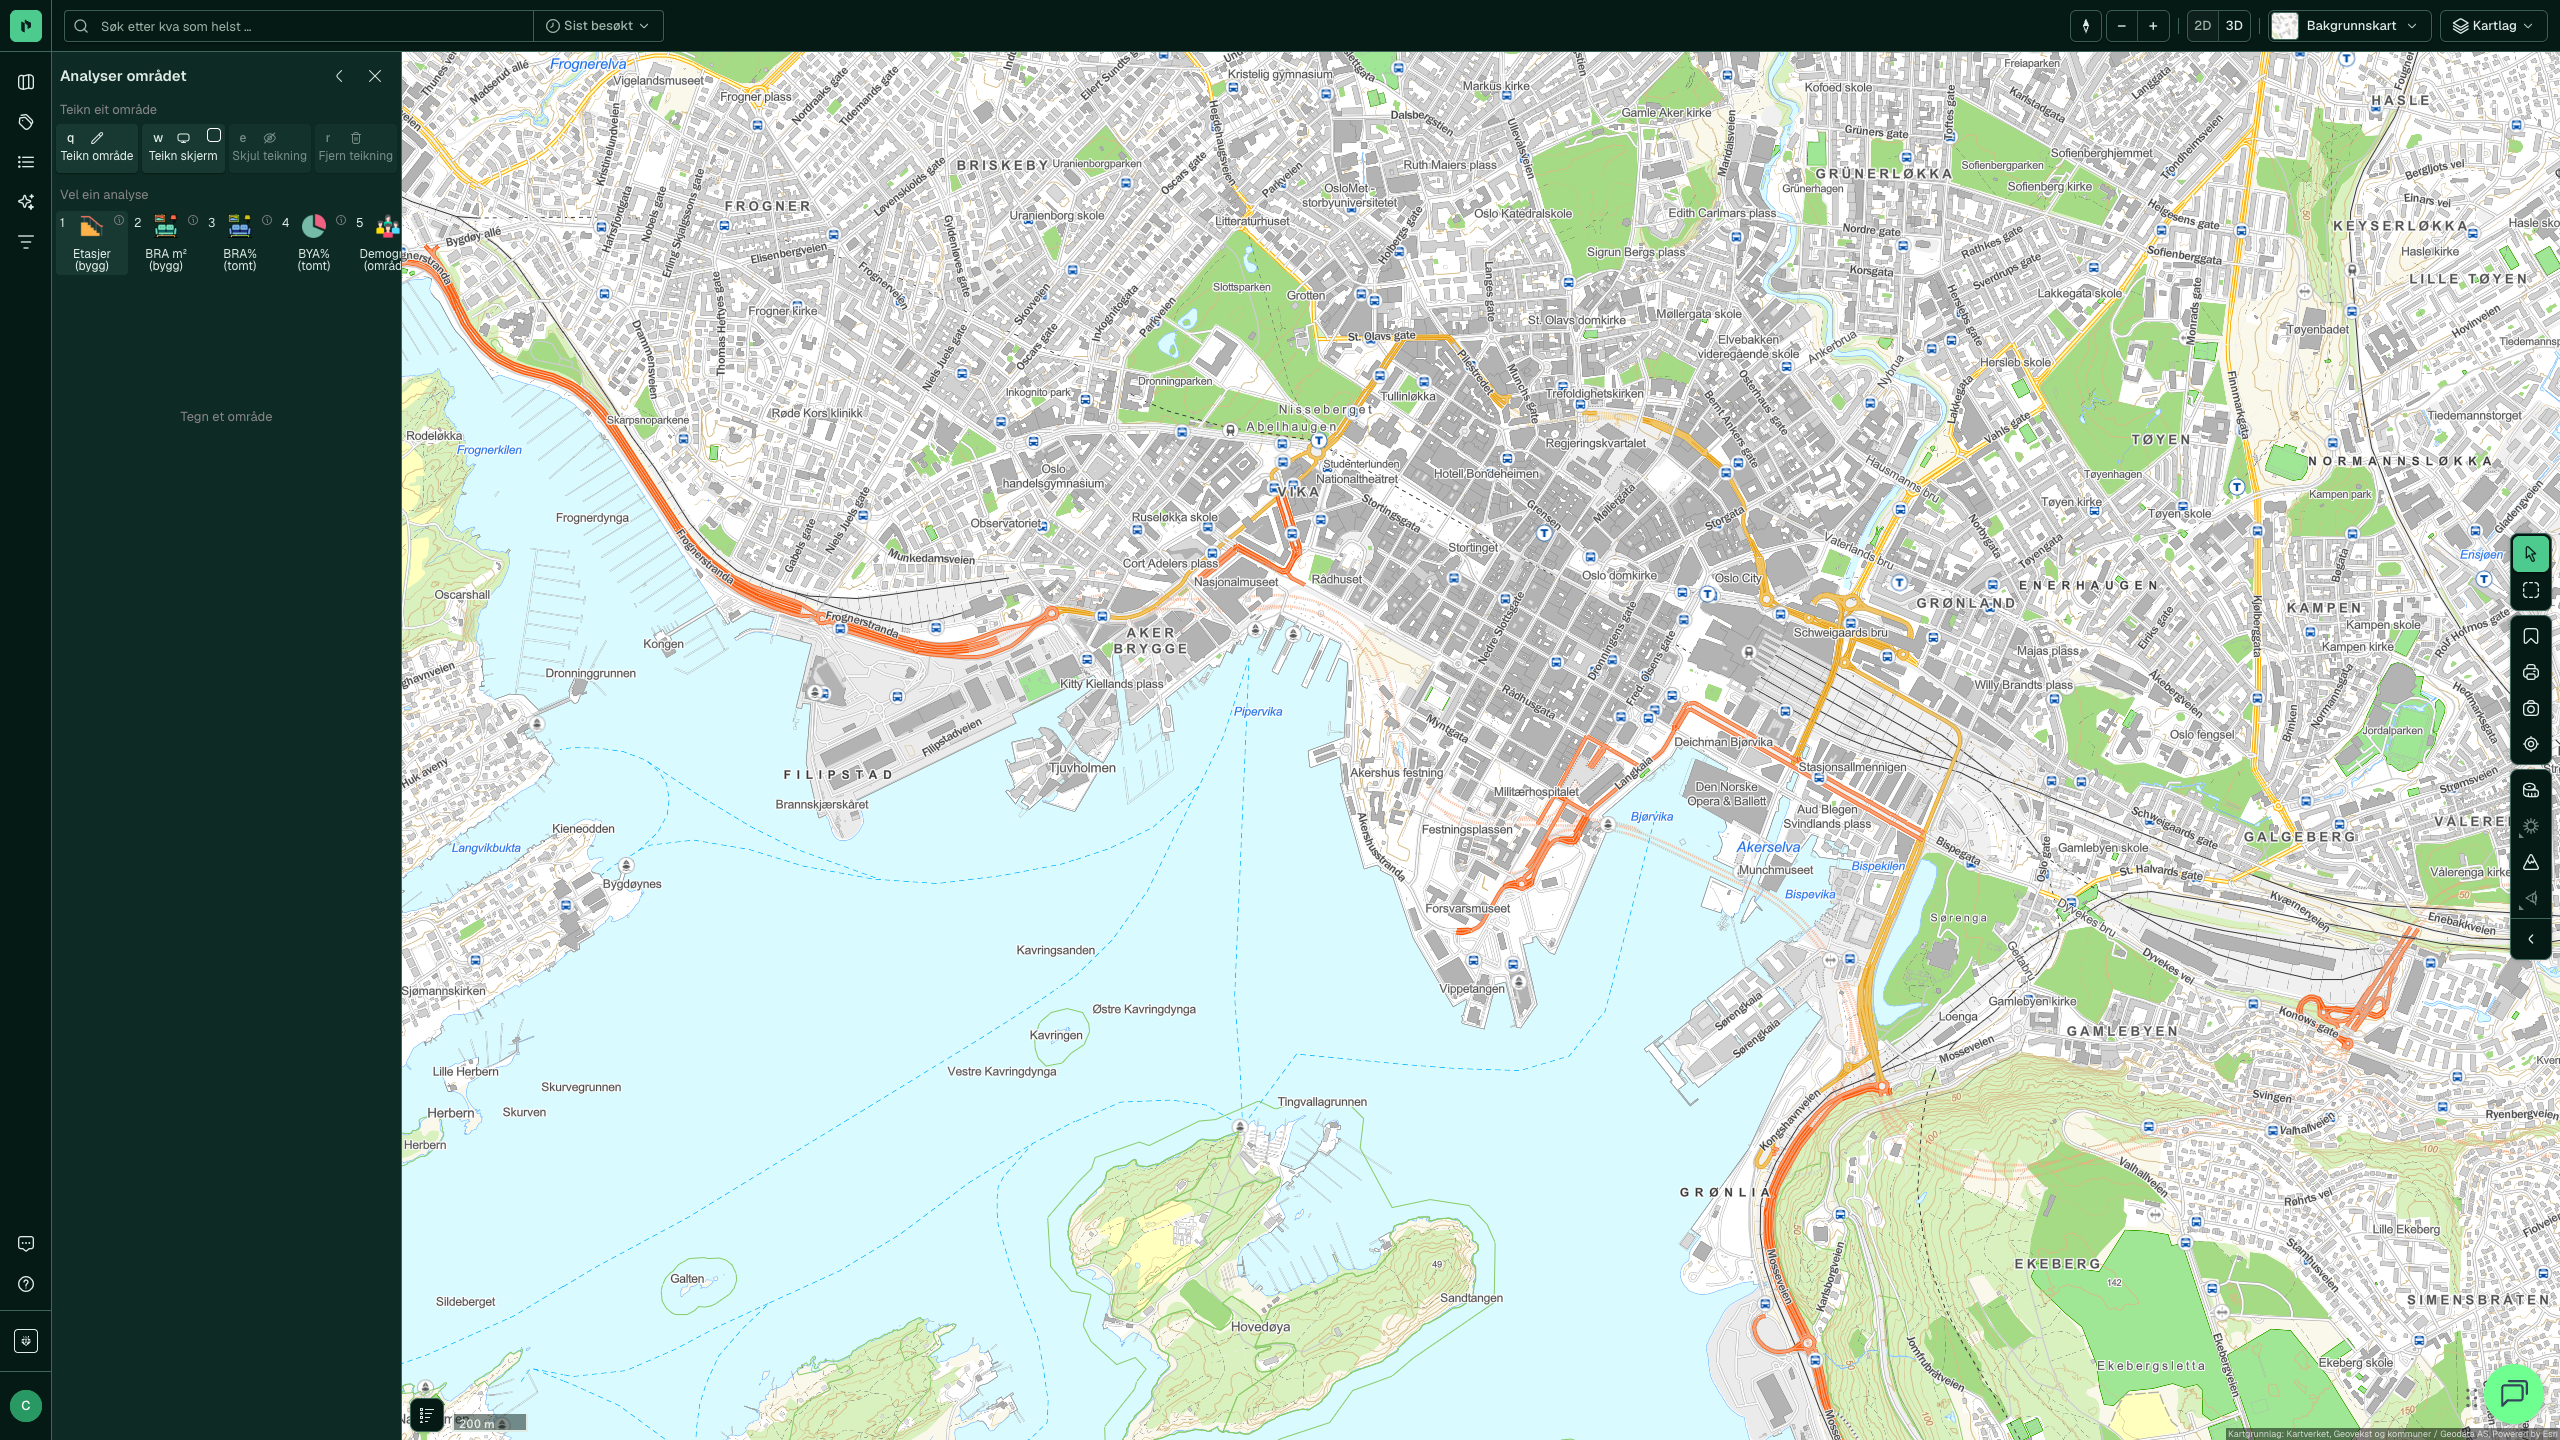Open the print map tool

click(x=2530, y=672)
